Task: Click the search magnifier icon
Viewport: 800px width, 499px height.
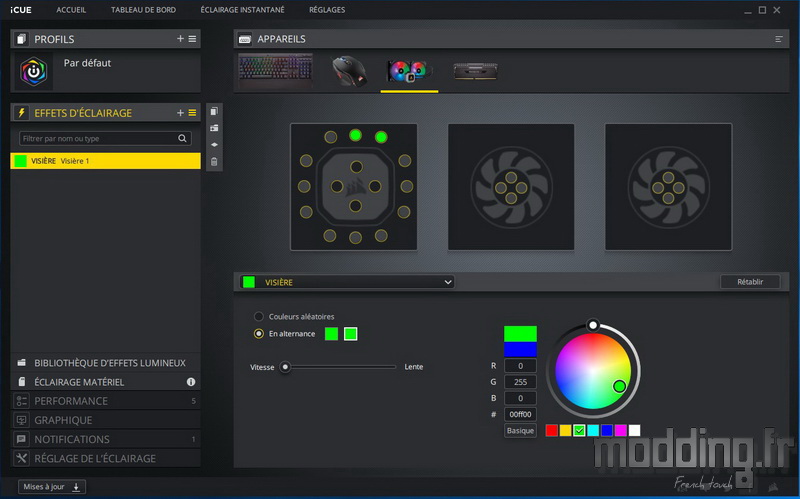Action: coord(182,138)
